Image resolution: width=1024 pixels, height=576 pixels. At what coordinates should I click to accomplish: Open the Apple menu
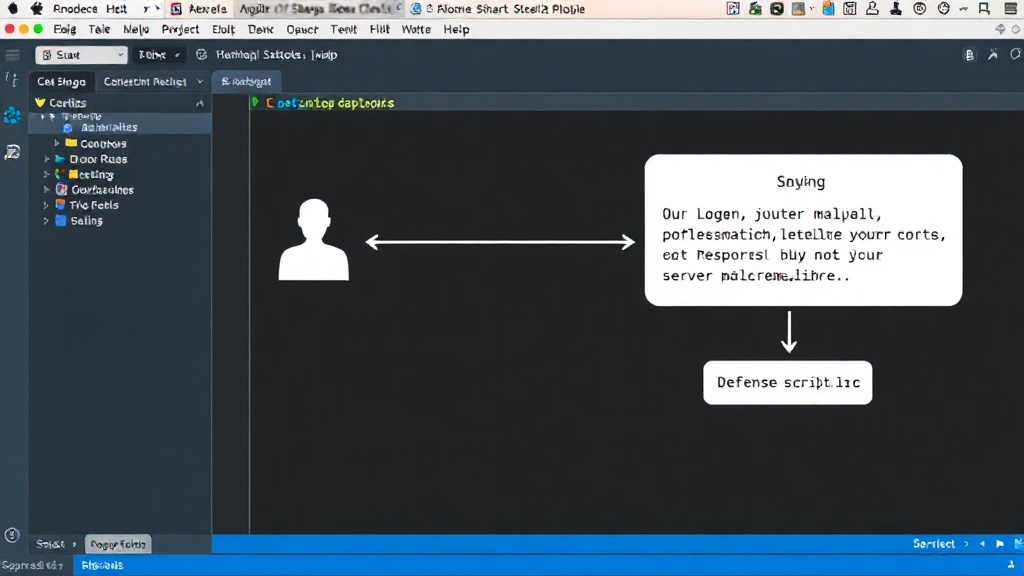(x=12, y=9)
